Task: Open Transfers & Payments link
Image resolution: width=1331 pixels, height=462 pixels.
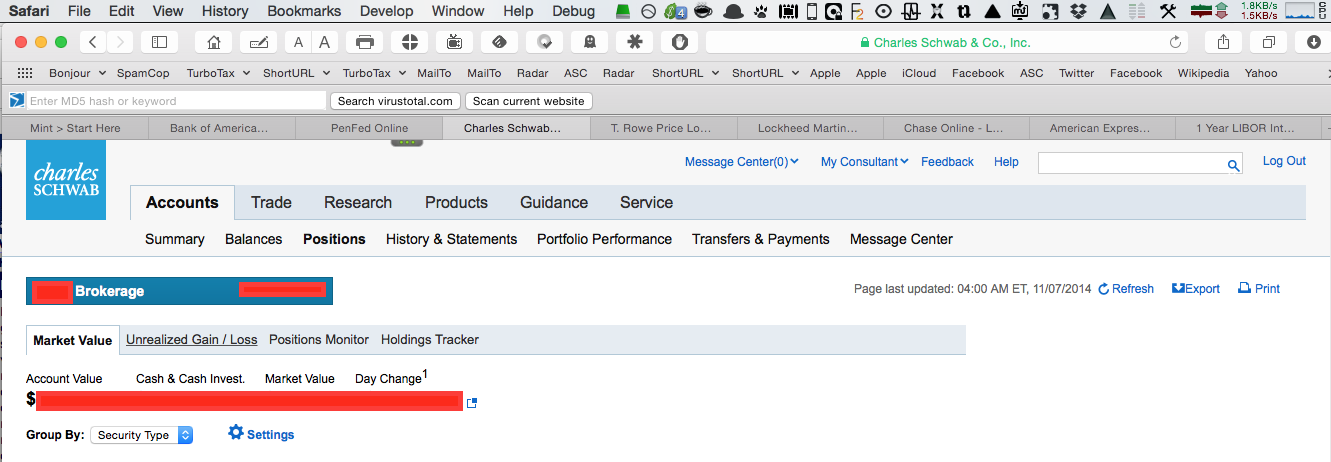Action: pyautogui.click(x=761, y=239)
